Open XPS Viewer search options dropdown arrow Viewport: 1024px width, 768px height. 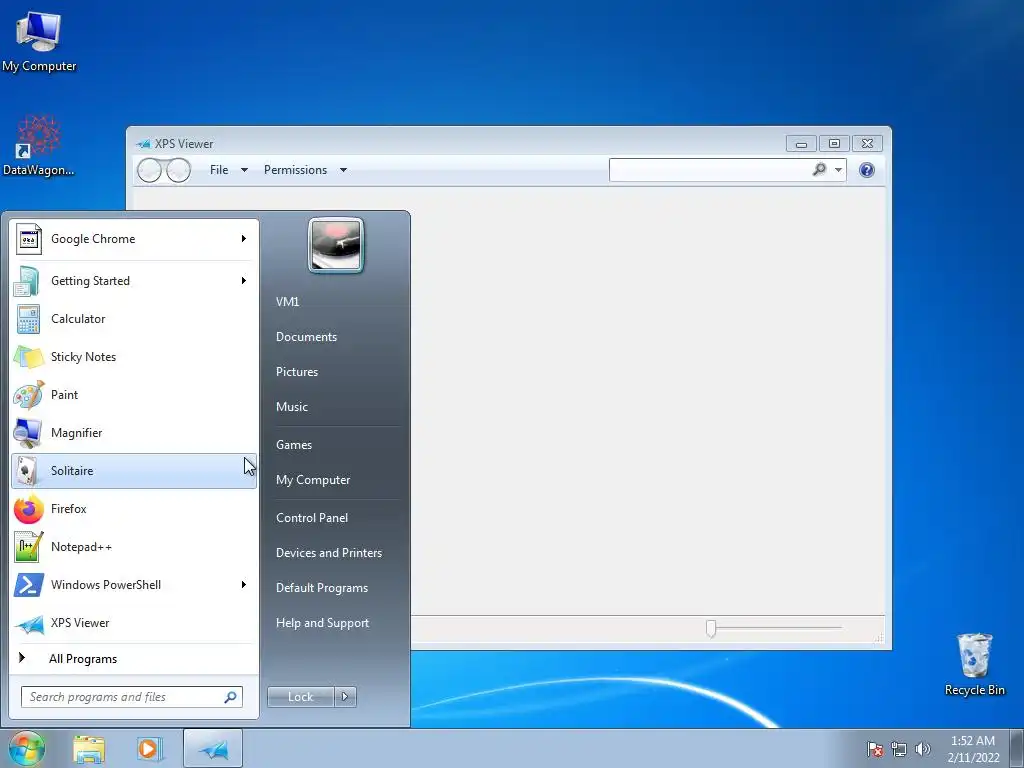pos(838,170)
